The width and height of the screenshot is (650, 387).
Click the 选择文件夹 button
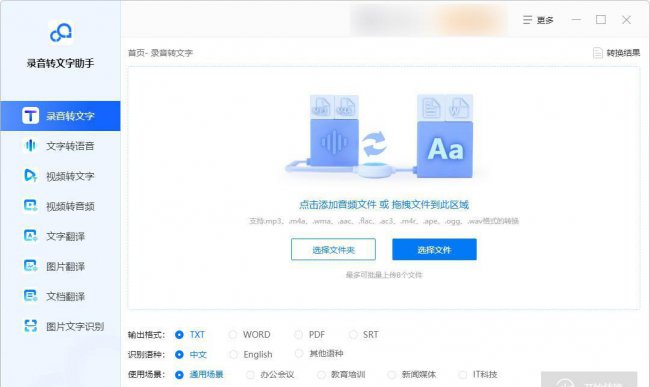coord(333,249)
